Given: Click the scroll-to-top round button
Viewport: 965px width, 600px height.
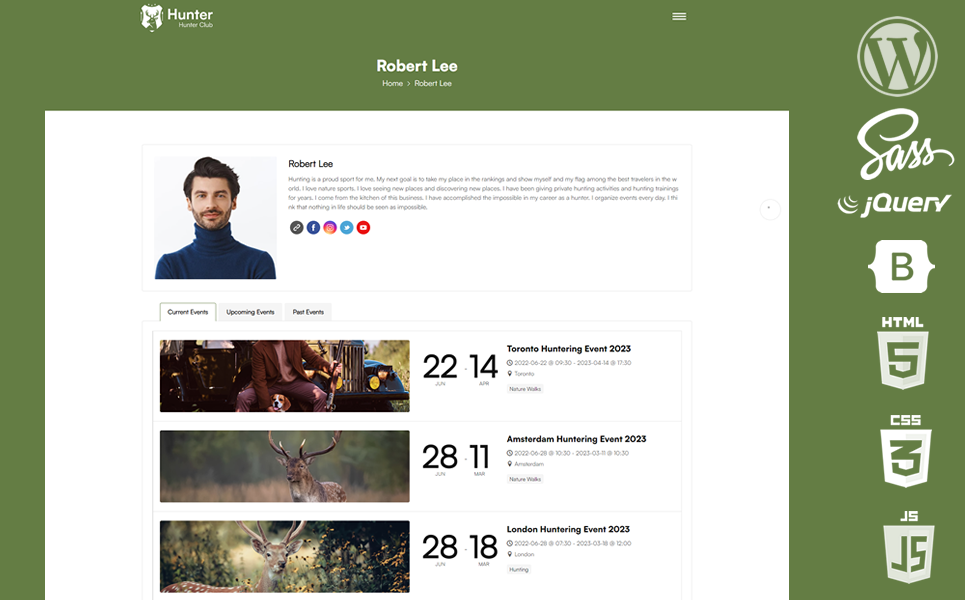Looking at the screenshot, I should click(x=769, y=209).
